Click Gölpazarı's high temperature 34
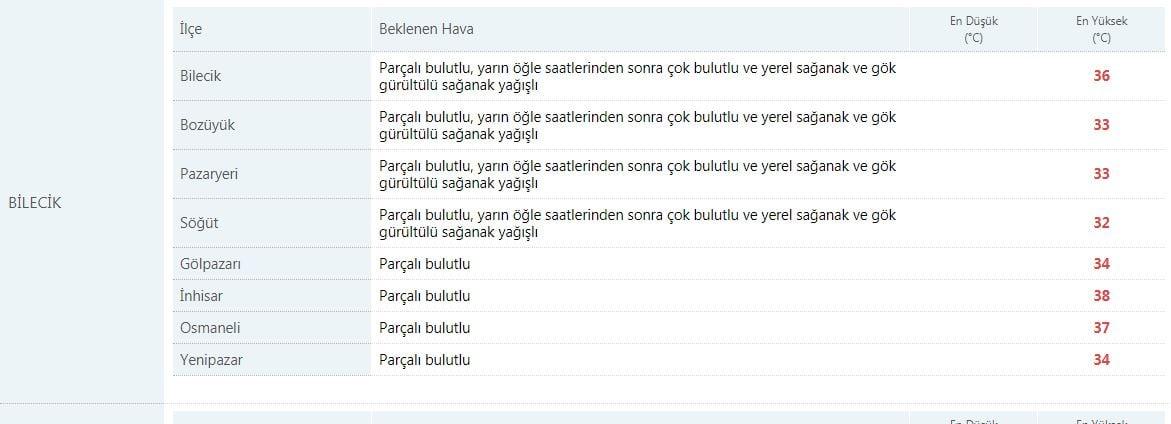 coord(1101,264)
